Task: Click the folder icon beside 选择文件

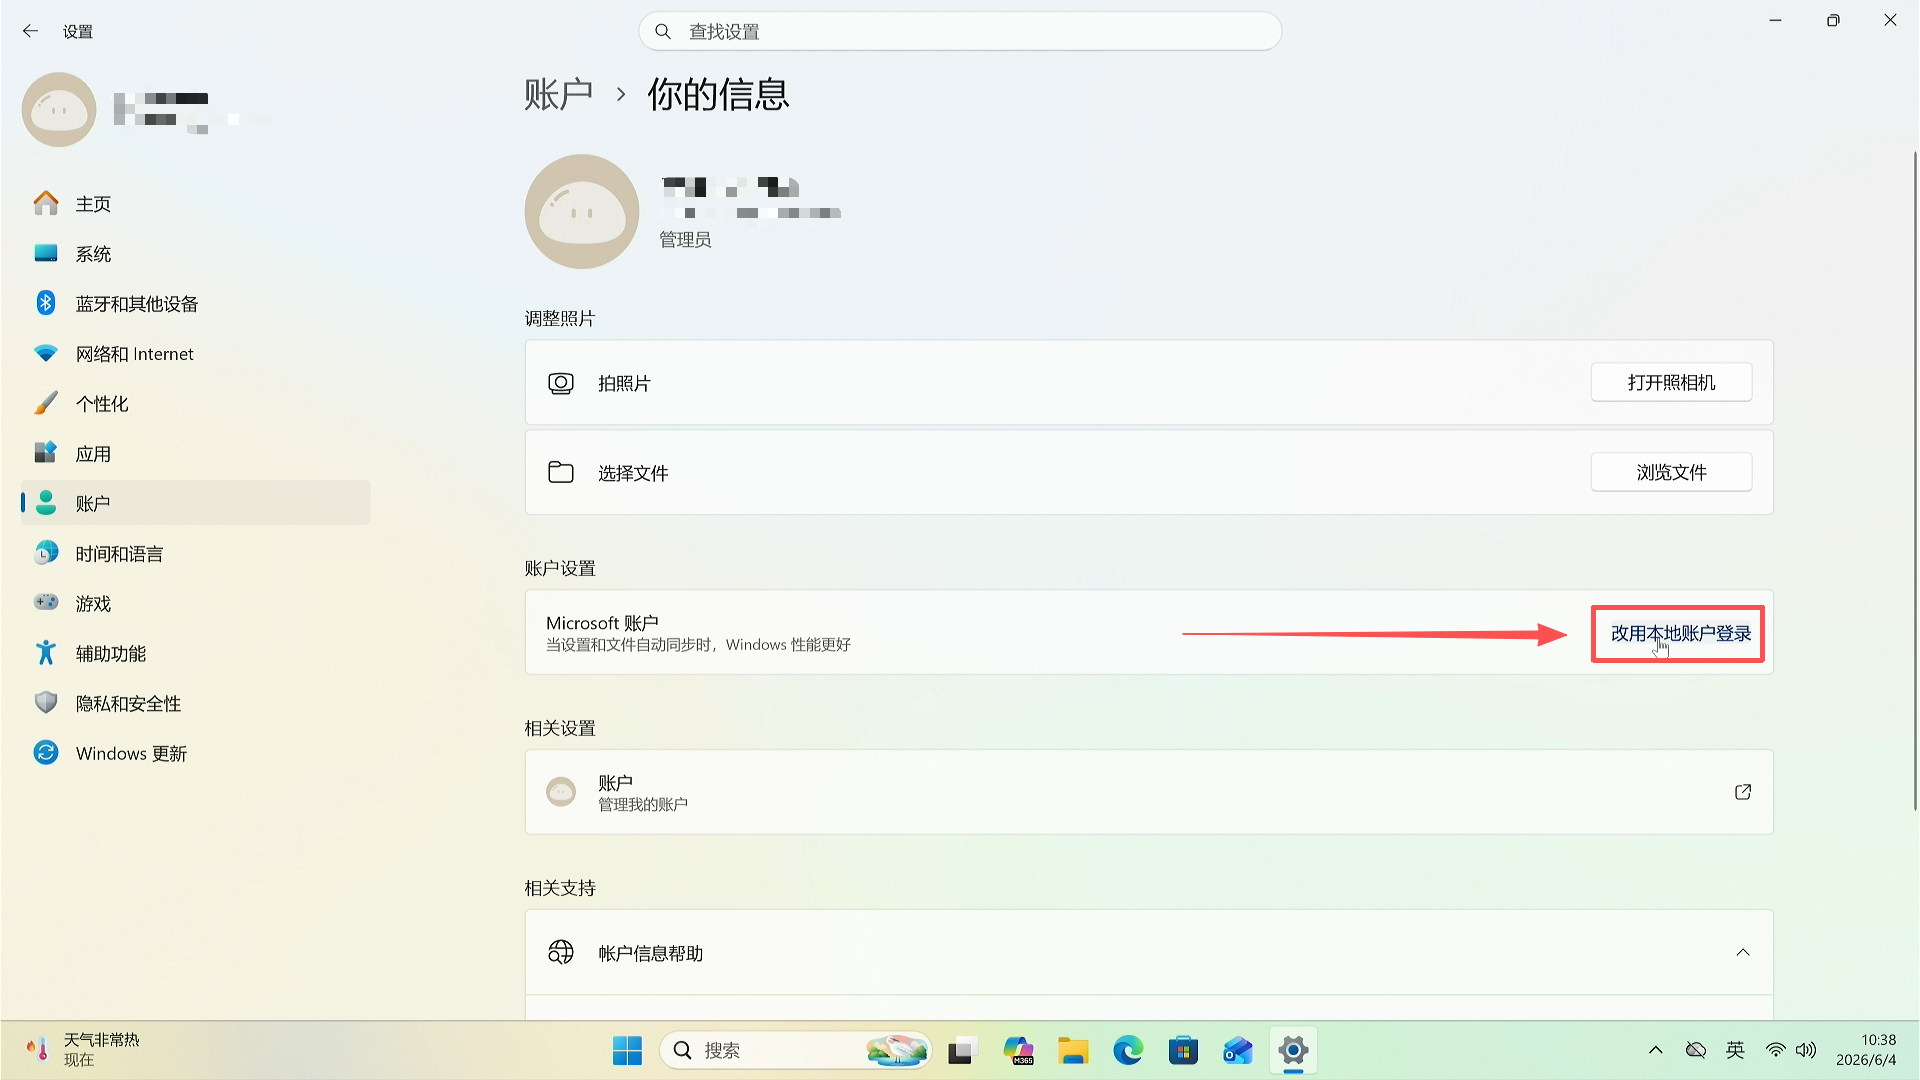Action: click(561, 472)
